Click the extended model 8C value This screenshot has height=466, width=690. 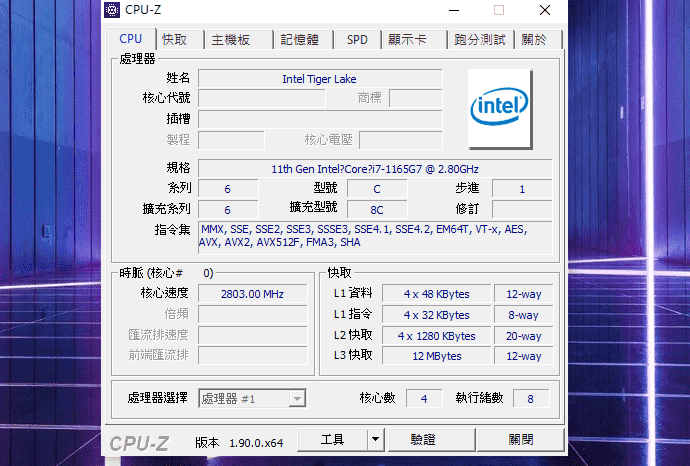pyautogui.click(x=377, y=210)
